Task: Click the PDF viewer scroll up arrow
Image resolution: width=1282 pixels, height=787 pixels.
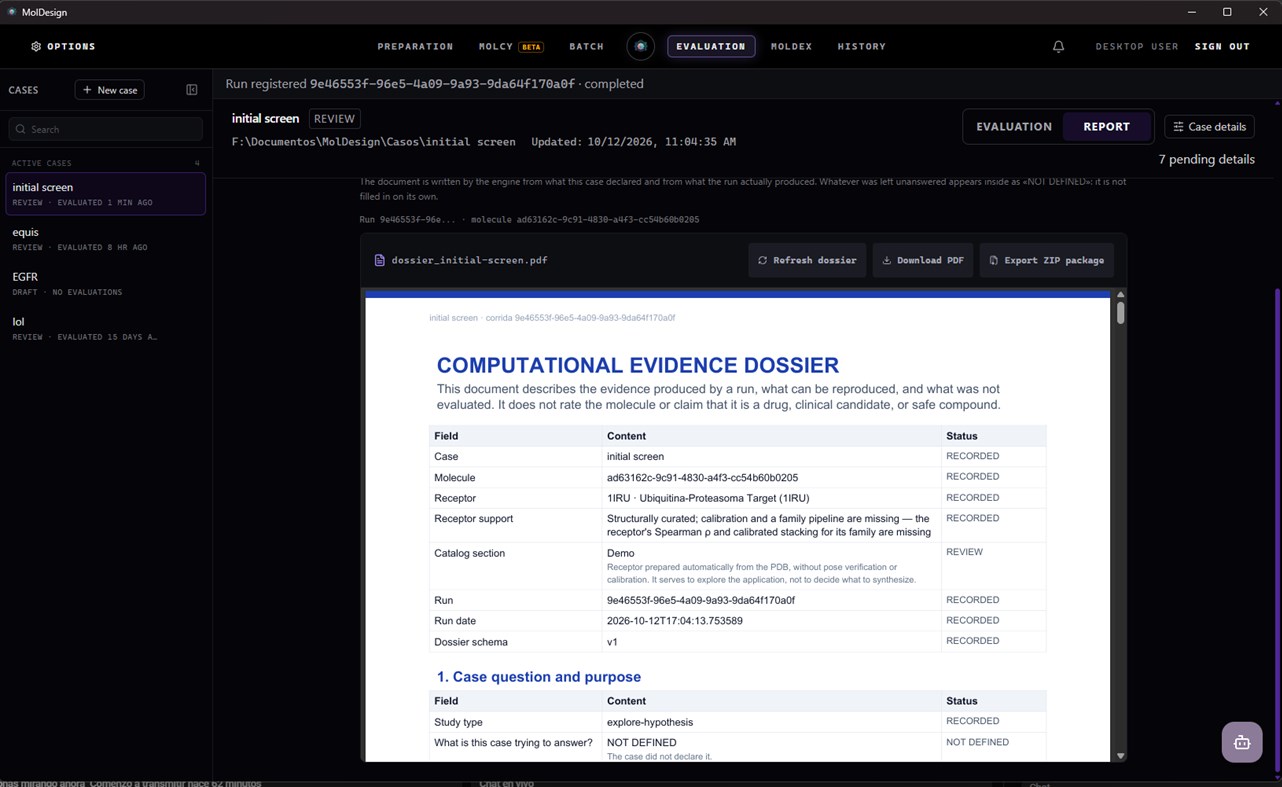Action: click(1120, 295)
